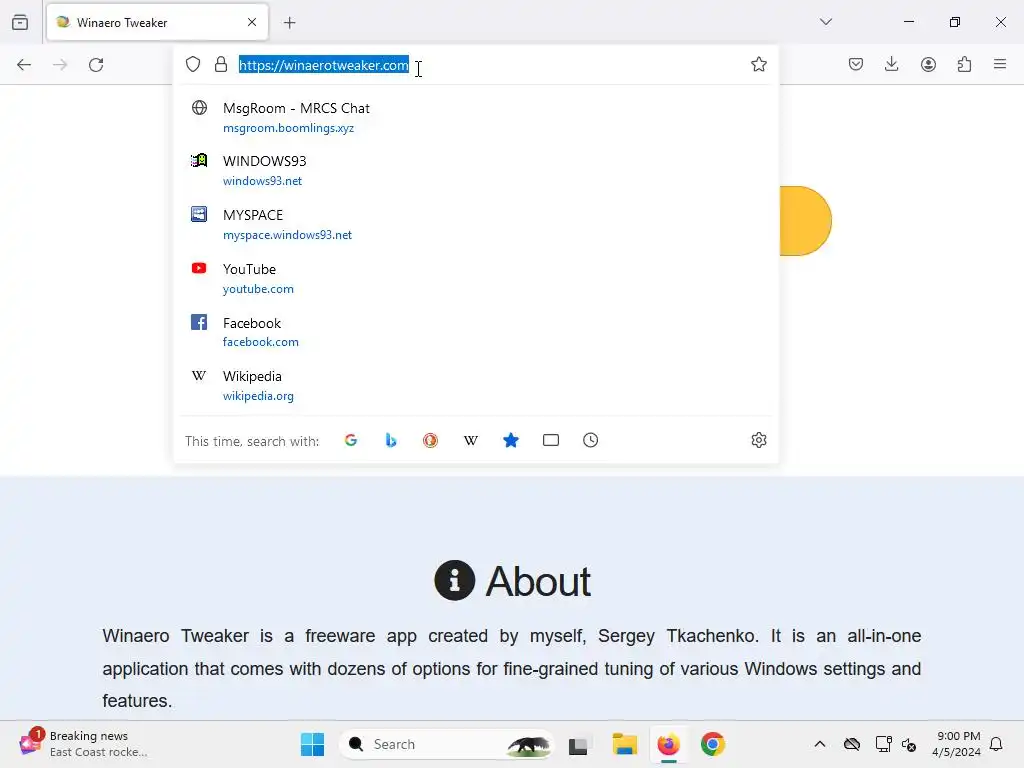Select Facebook suggestion
The image size is (1024, 768).
pyautogui.click(x=476, y=332)
